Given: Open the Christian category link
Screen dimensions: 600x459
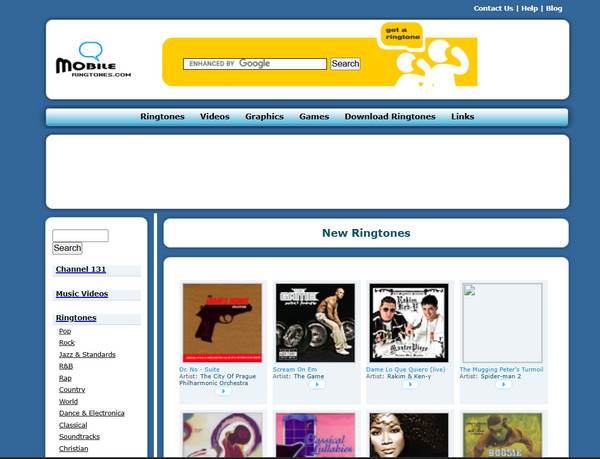Looking at the screenshot, I should coord(73,449).
